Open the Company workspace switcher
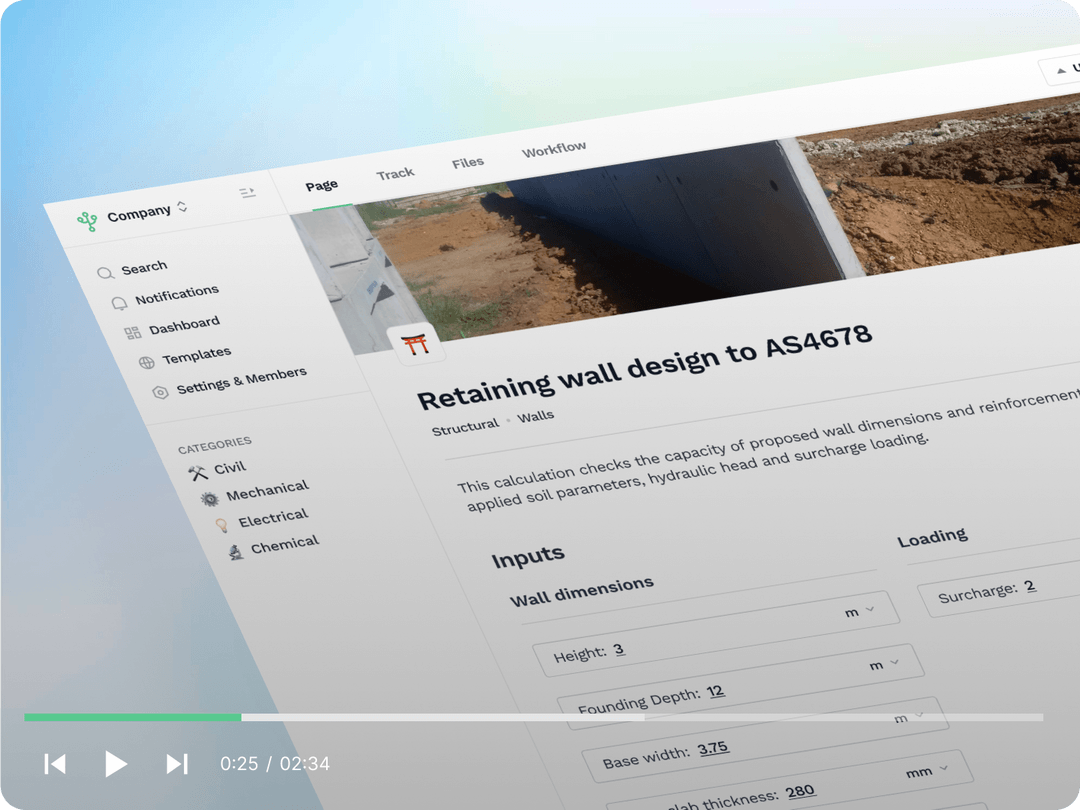This screenshot has height=810, width=1080. tap(143, 211)
